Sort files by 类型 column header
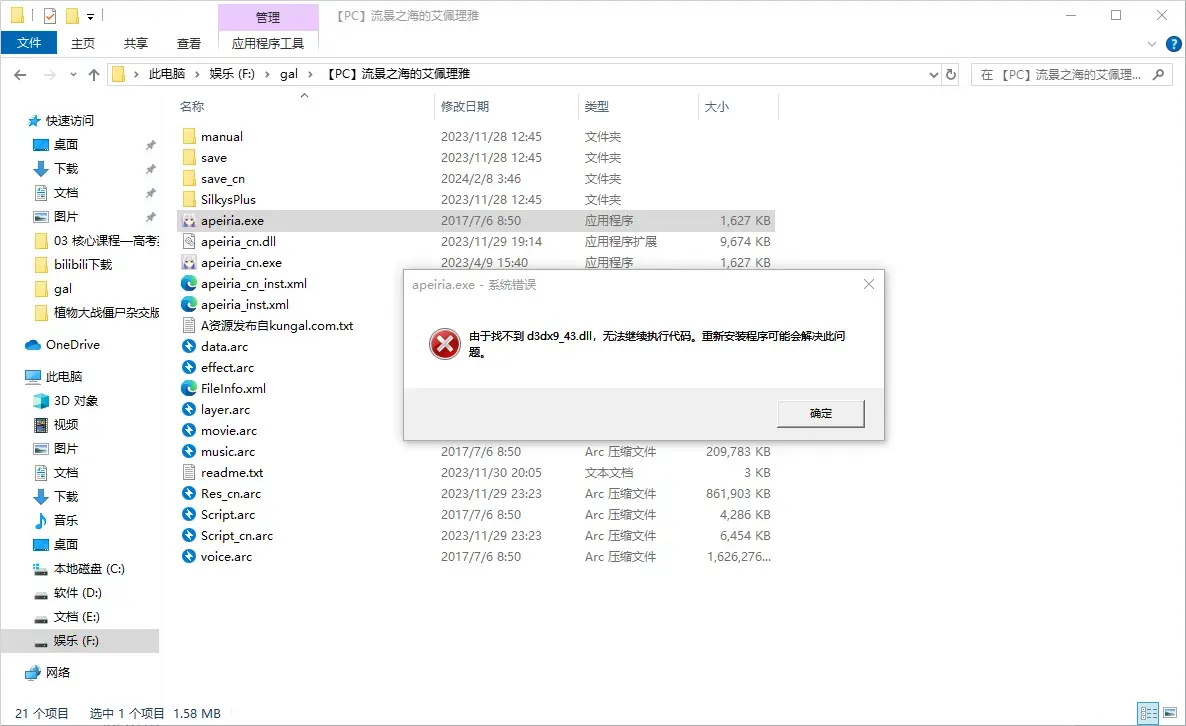 [x=638, y=107]
